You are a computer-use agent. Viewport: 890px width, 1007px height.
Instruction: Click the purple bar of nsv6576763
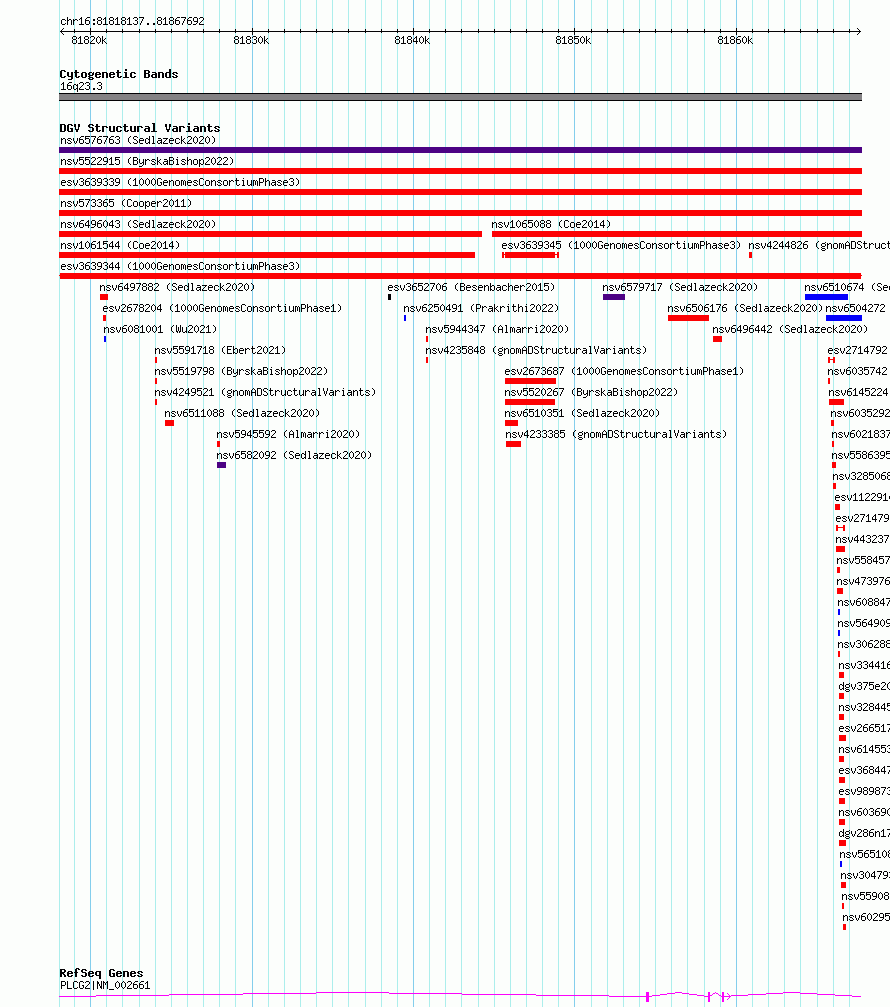pyautogui.click(x=460, y=150)
